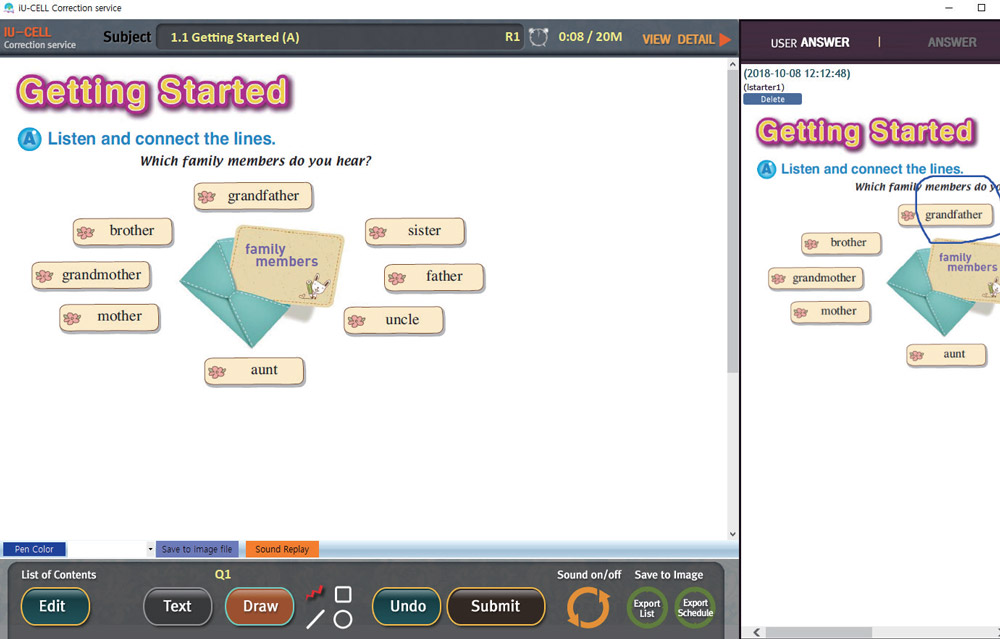Screen dimensions: 1000x639
Task: Click brother card in user answer panel
Action: tap(841, 243)
